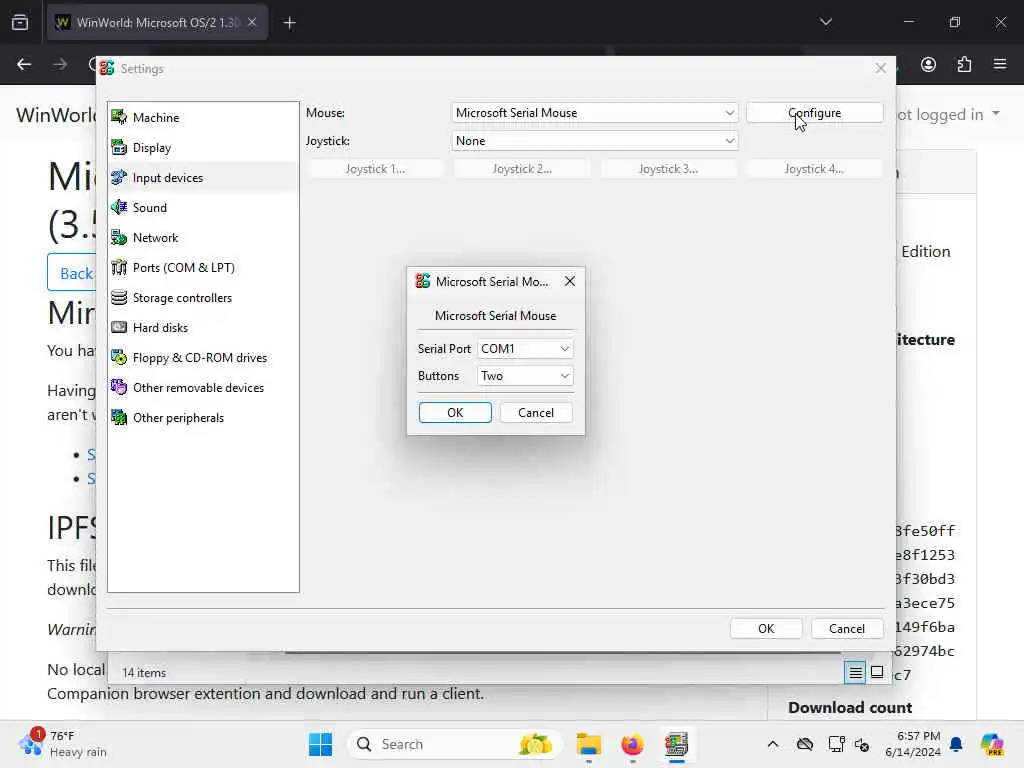Open the Network category icon
The image size is (1024, 768).
pyautogui.click(x=119, y=237)
